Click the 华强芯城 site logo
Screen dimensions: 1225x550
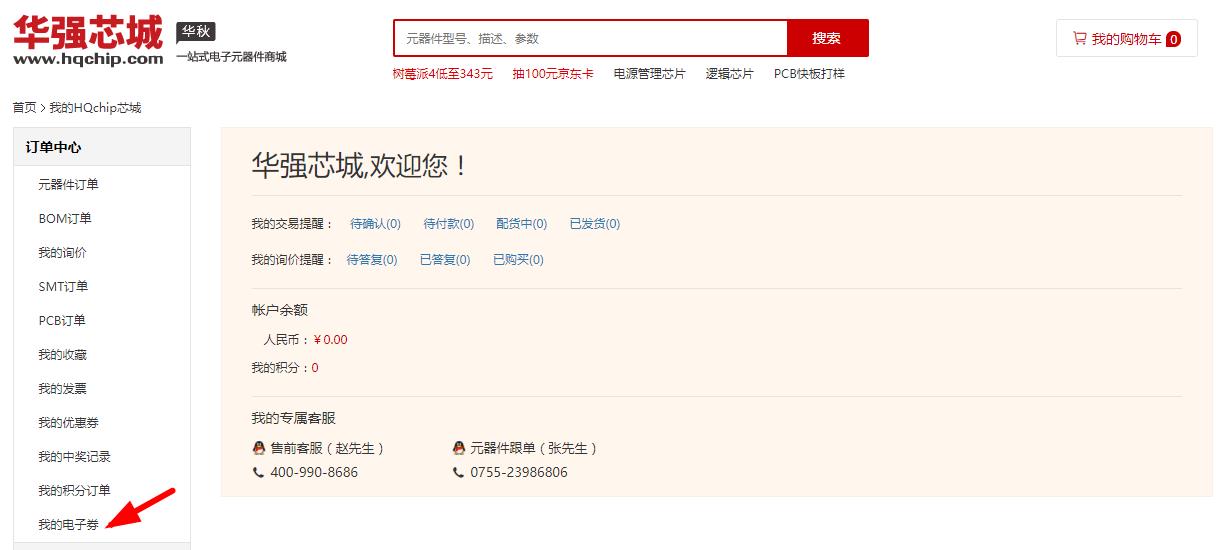point(88,41)
